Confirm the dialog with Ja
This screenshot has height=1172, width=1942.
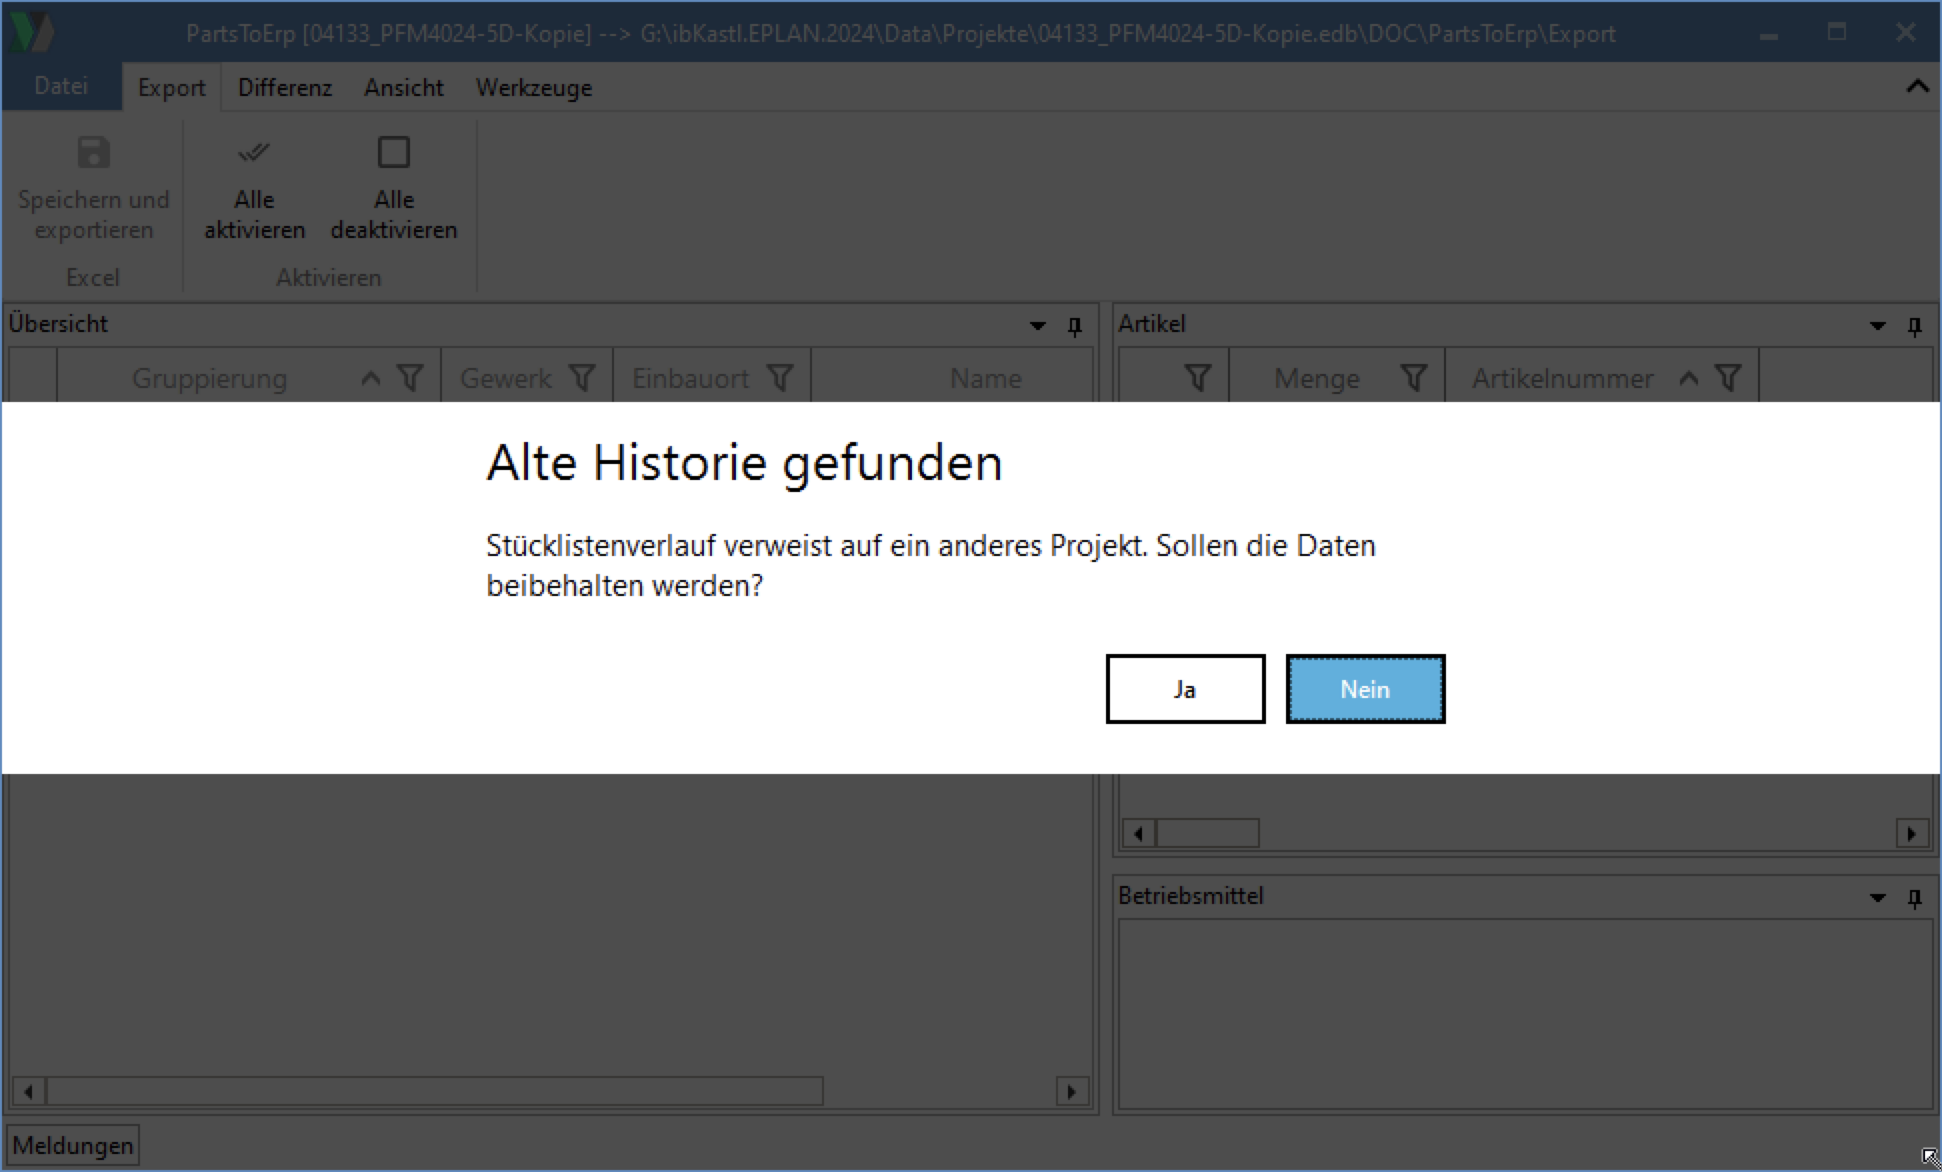point(1185,689)
